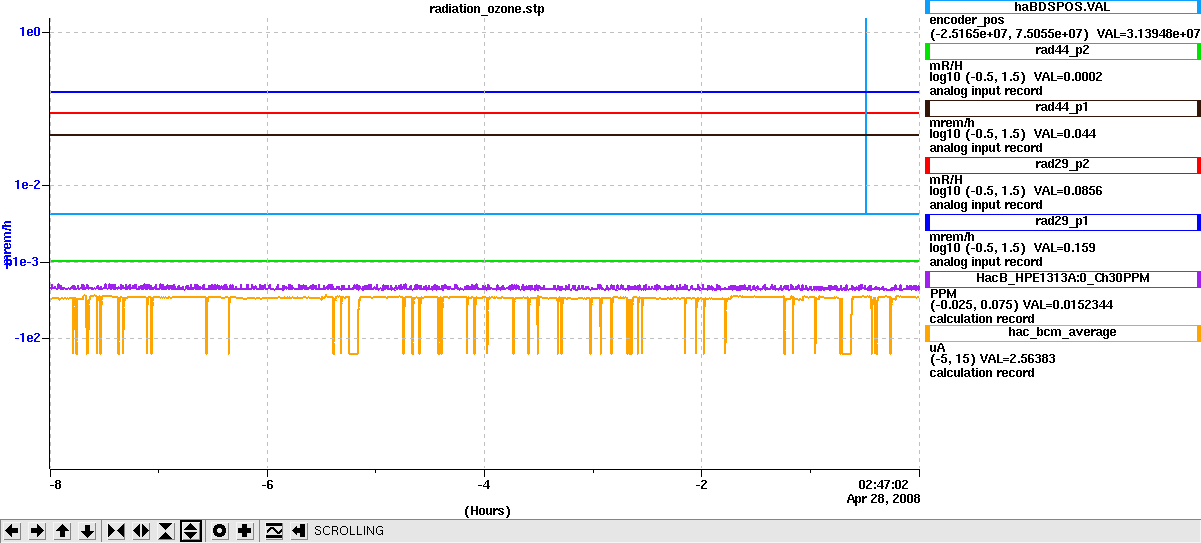Click the -2 hours tick label
The height and width of the screenshot is (543, 1201).
click(x=701, y=485)
